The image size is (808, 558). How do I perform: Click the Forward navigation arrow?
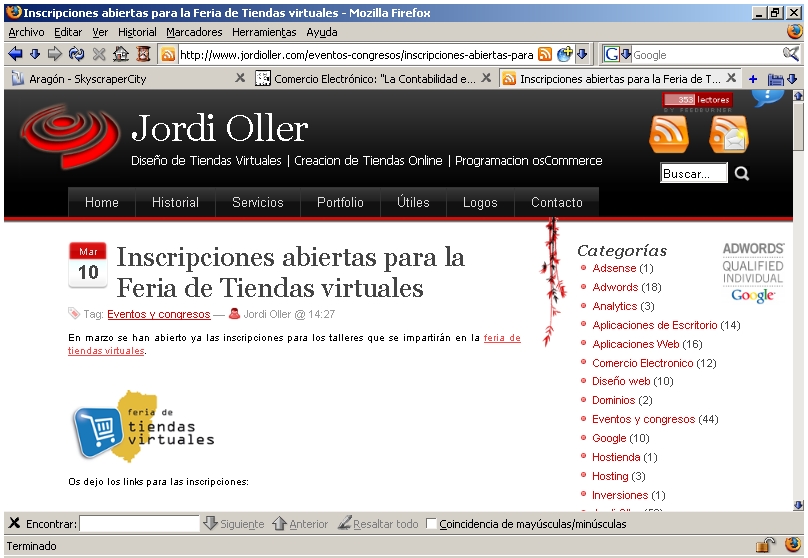point(55,54)
